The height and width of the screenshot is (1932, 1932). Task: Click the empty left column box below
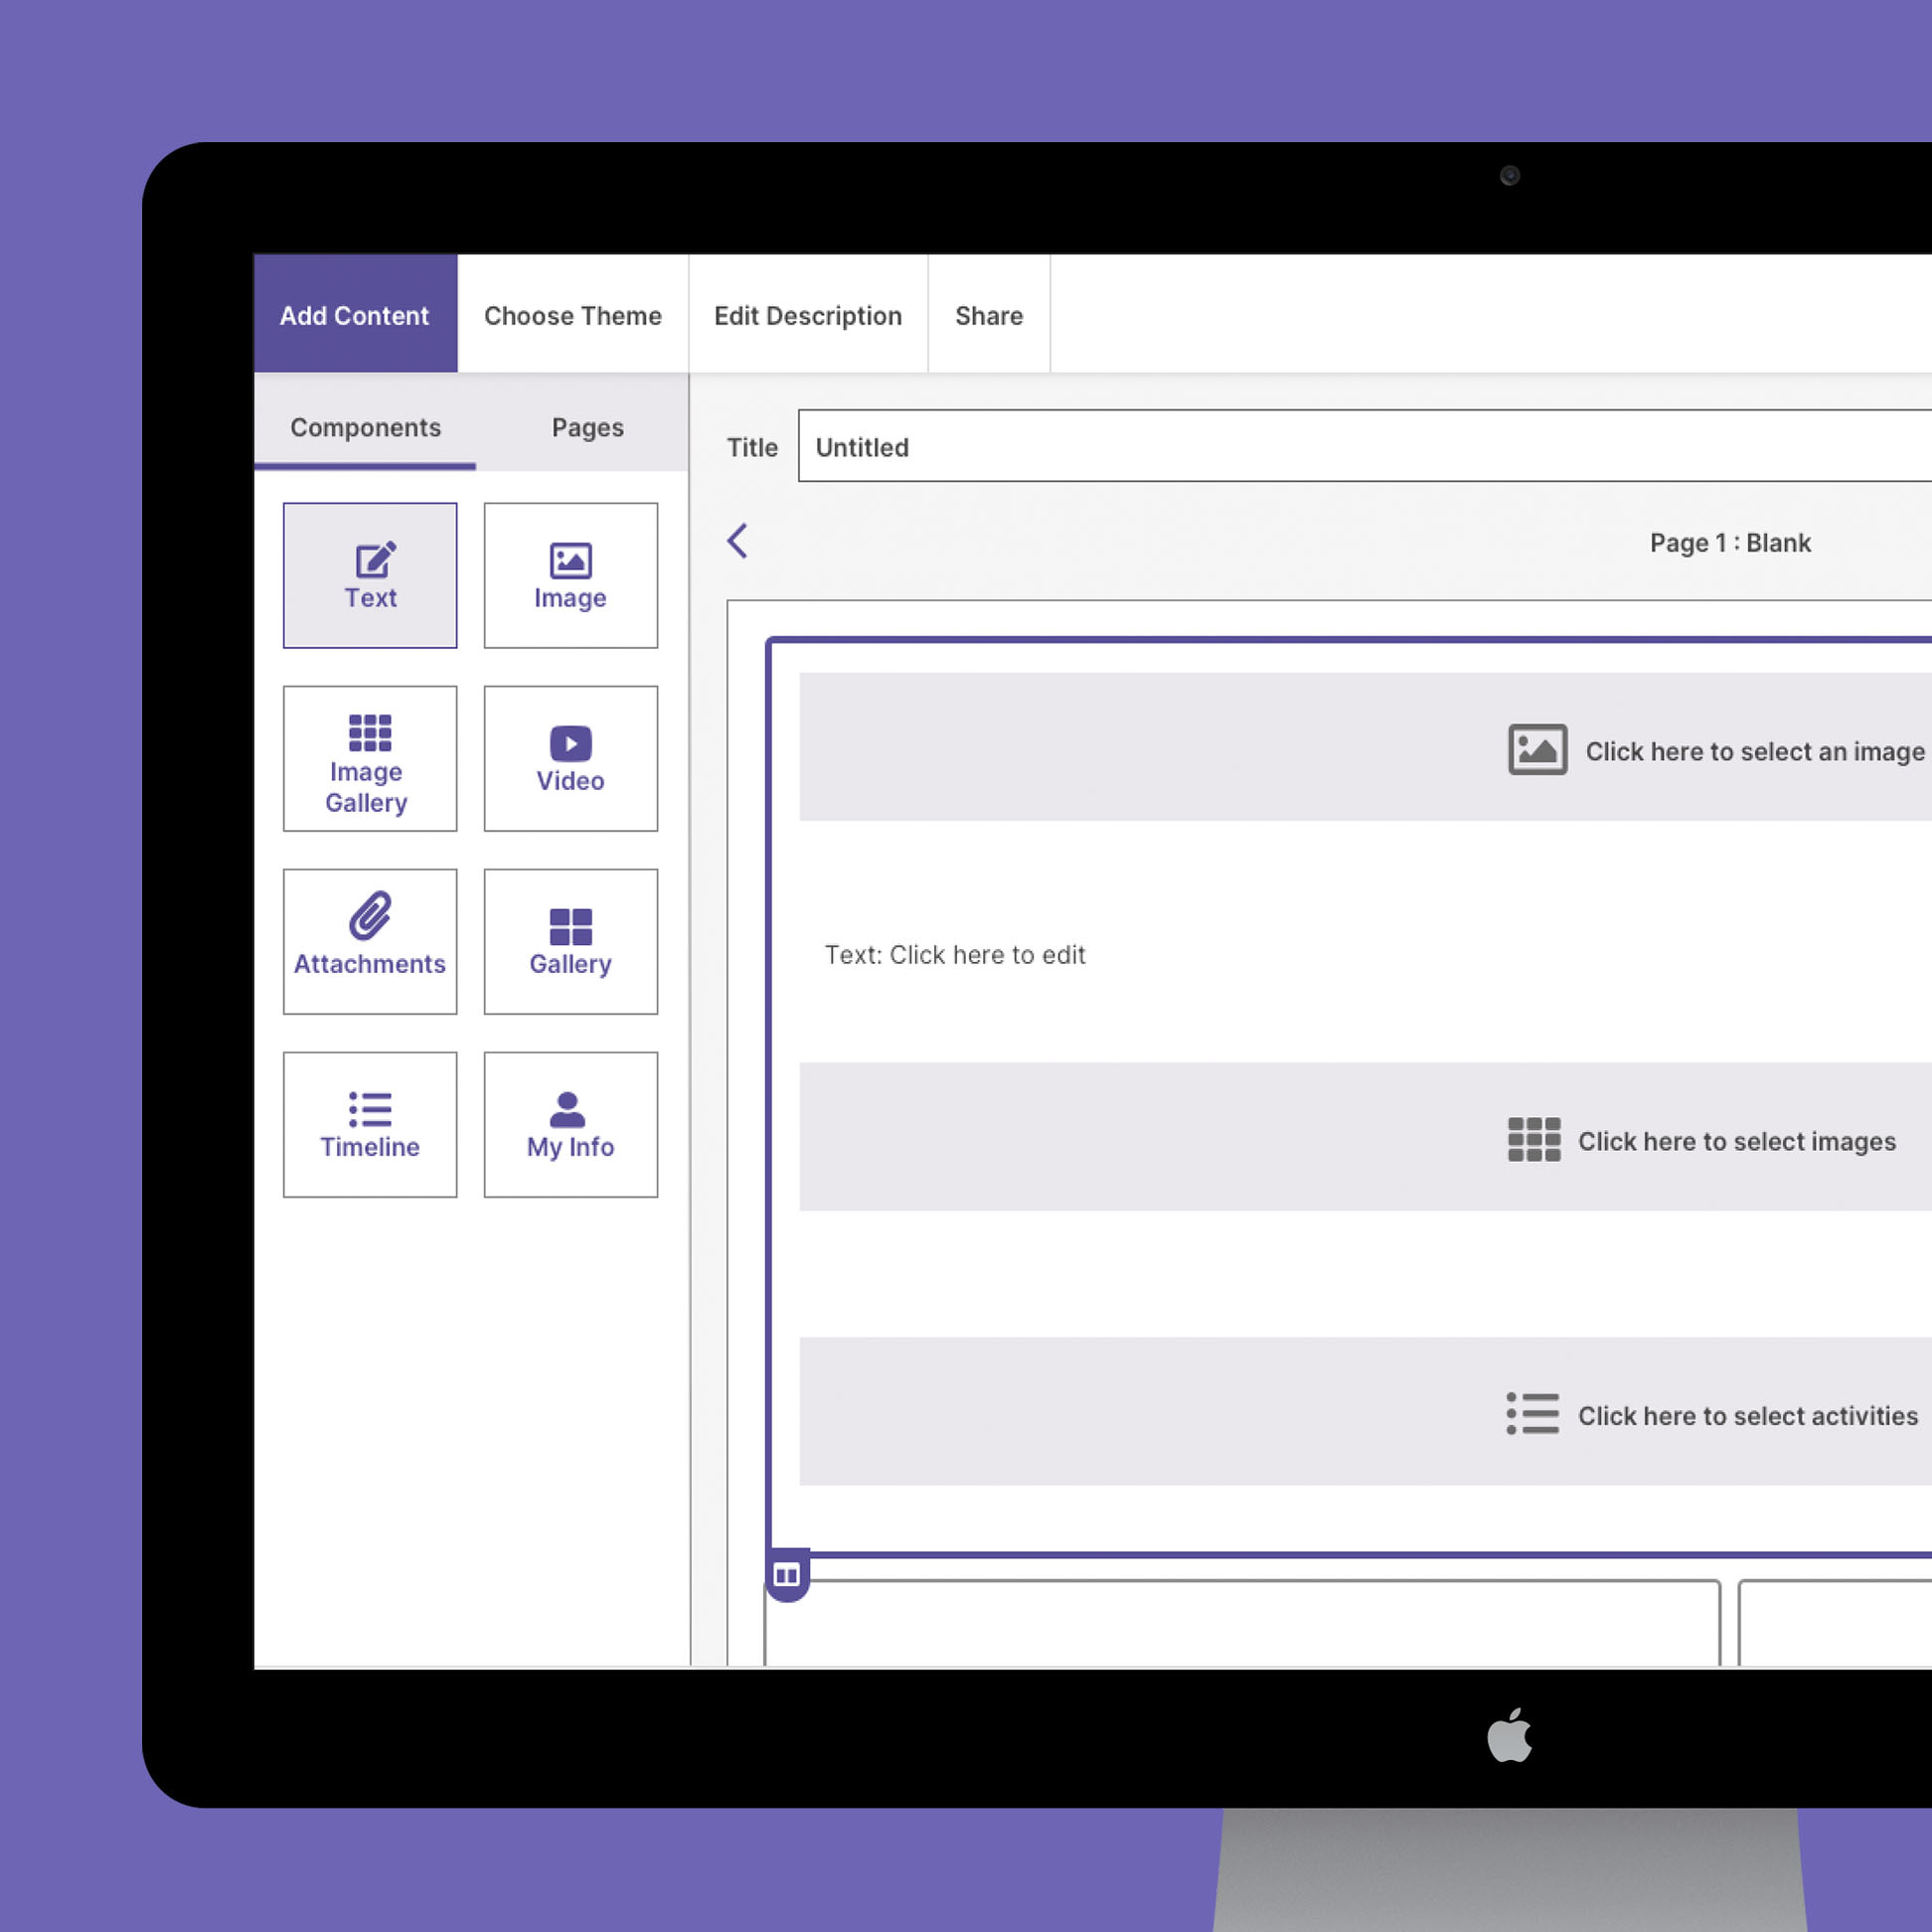pos(1242,1622)
